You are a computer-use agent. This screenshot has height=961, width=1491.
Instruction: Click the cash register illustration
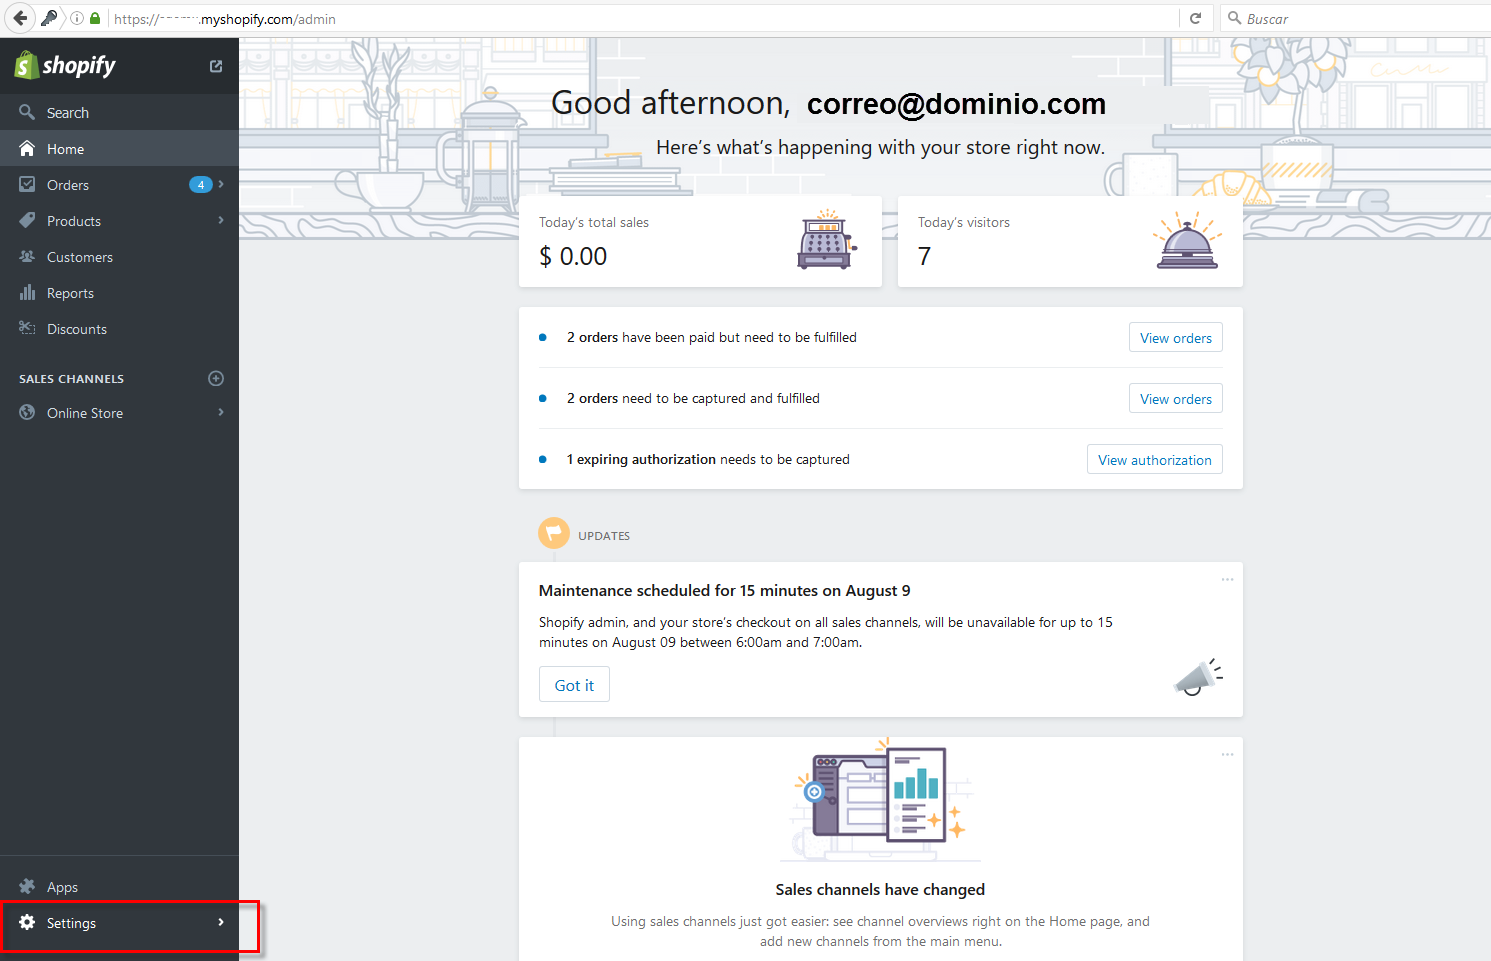tap(827, 240)
